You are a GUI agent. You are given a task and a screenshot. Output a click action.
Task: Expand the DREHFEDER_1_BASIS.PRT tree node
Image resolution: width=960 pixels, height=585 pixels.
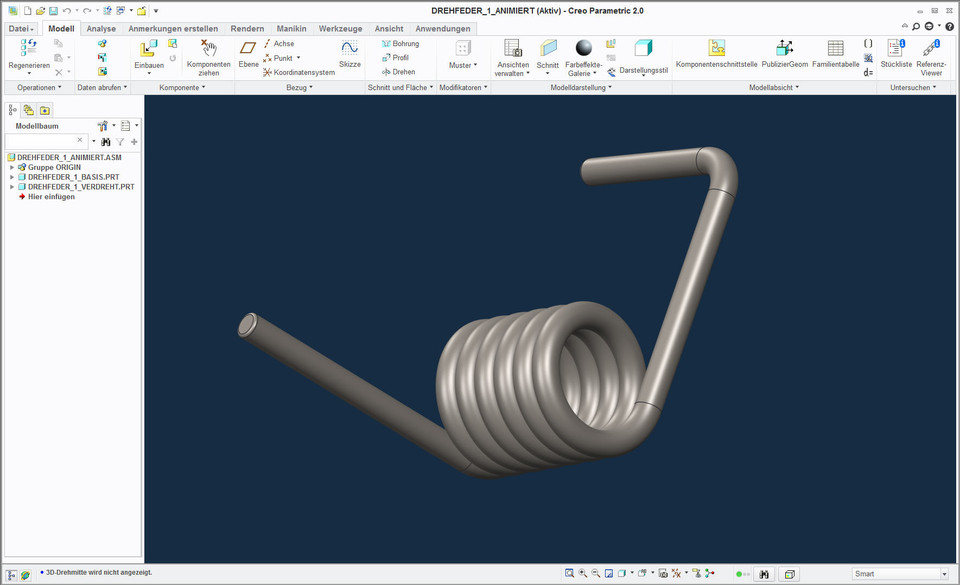(10, 177)
